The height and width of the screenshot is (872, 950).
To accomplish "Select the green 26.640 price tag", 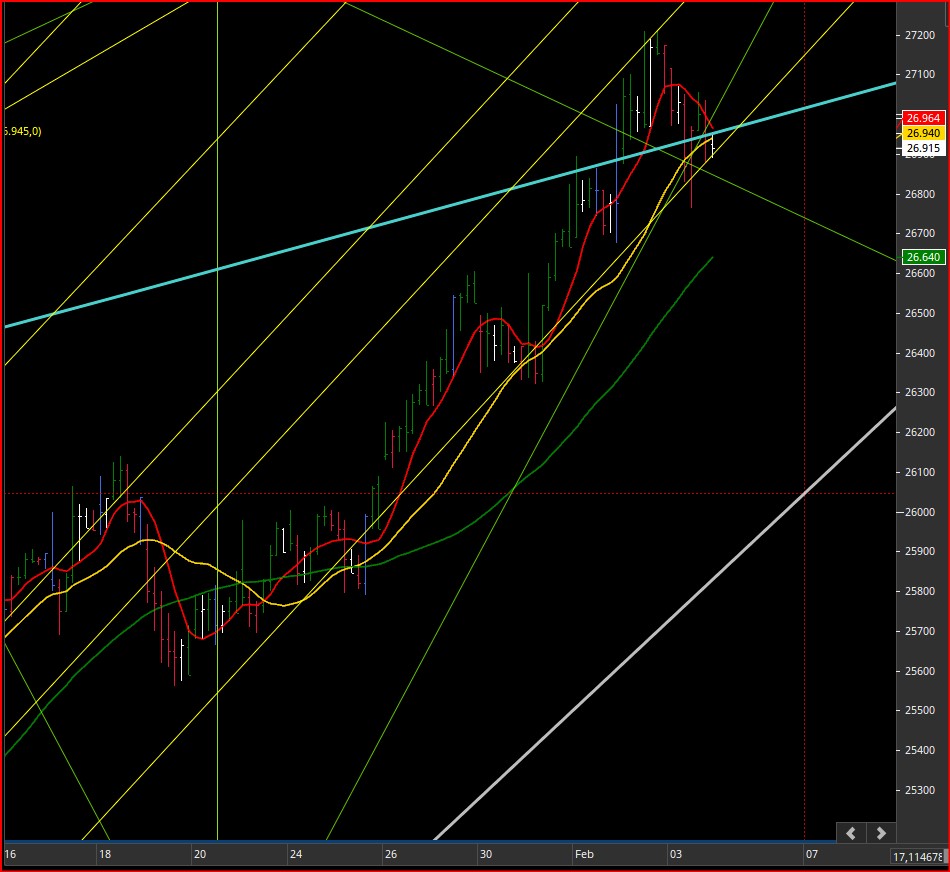I will (923, 257).
